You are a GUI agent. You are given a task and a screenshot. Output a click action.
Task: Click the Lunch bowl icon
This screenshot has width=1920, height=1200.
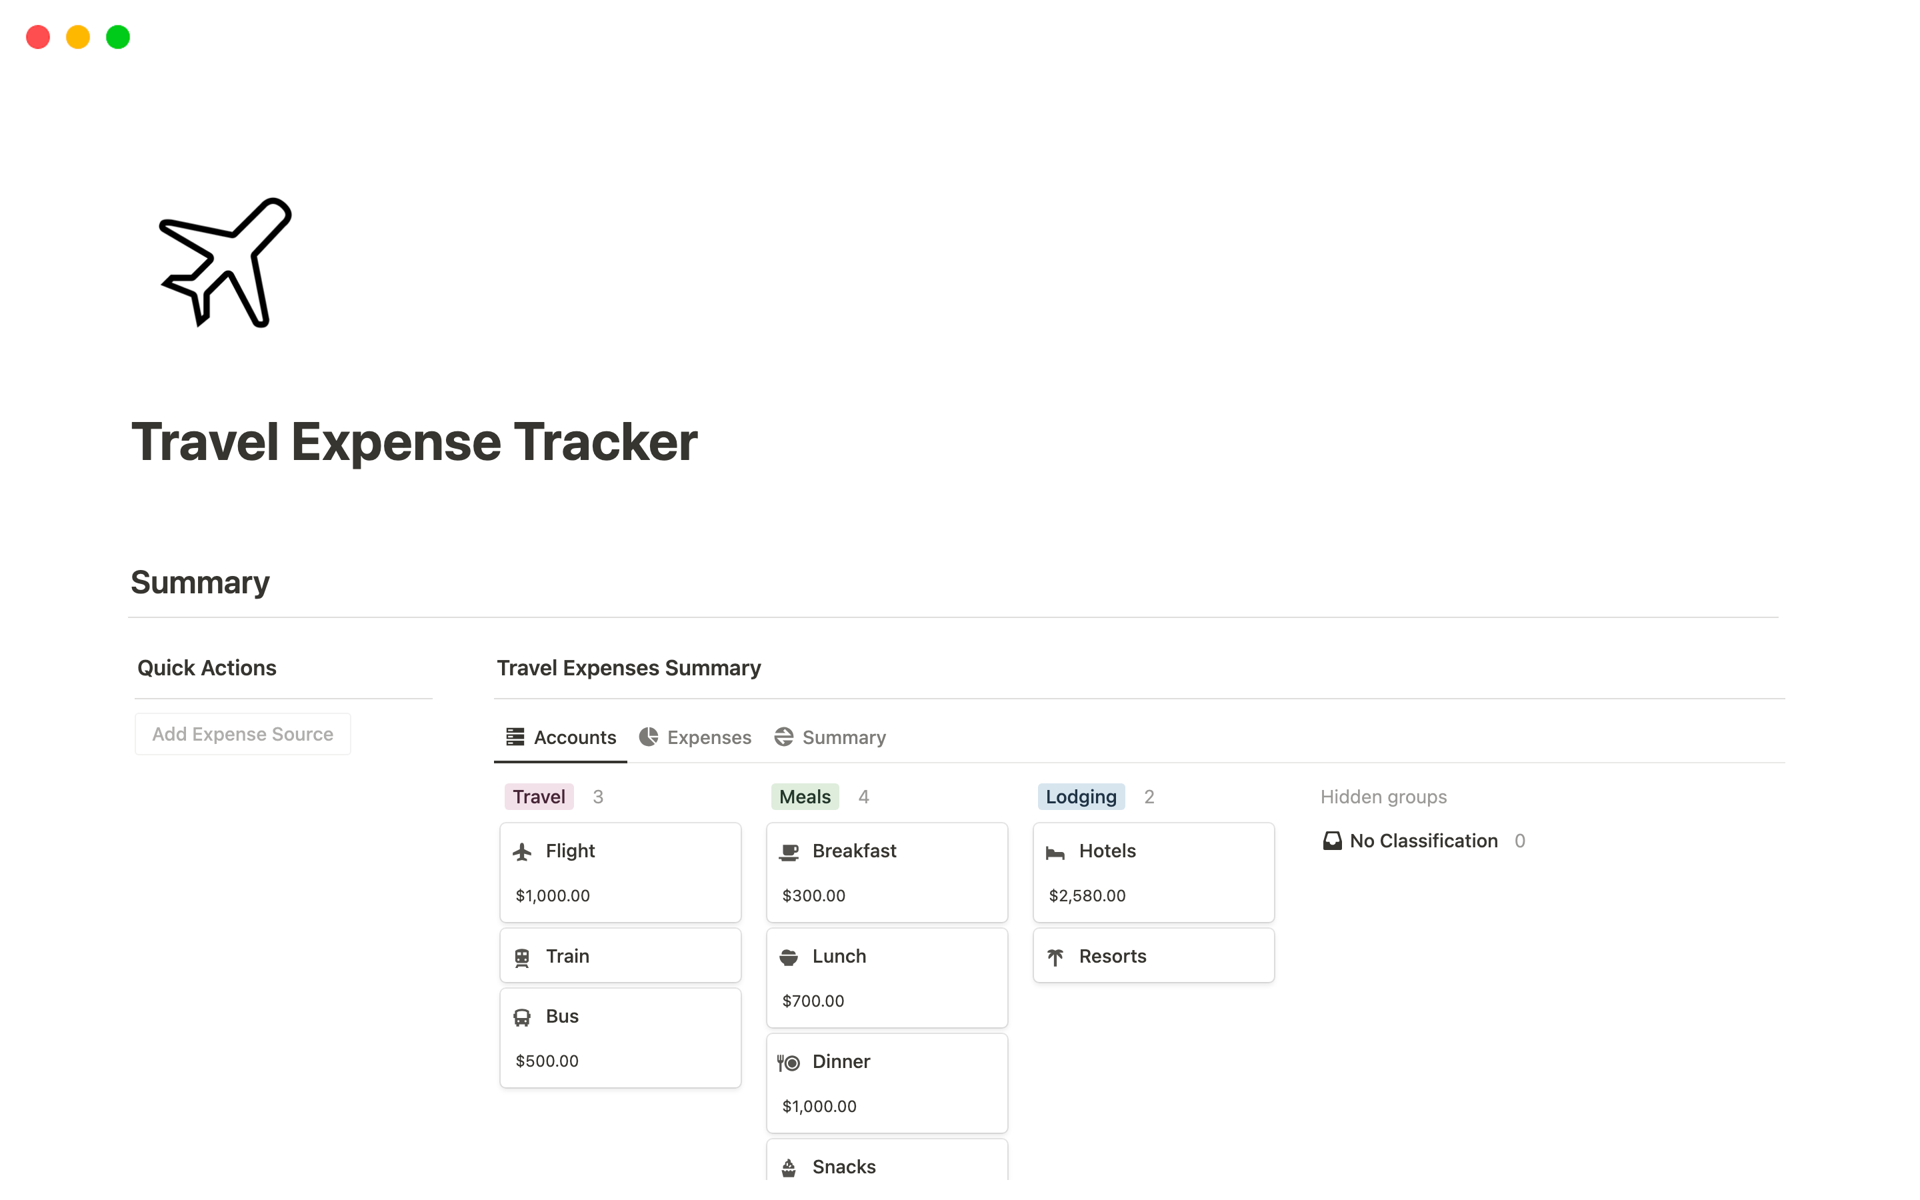click(x=789, y=958)
